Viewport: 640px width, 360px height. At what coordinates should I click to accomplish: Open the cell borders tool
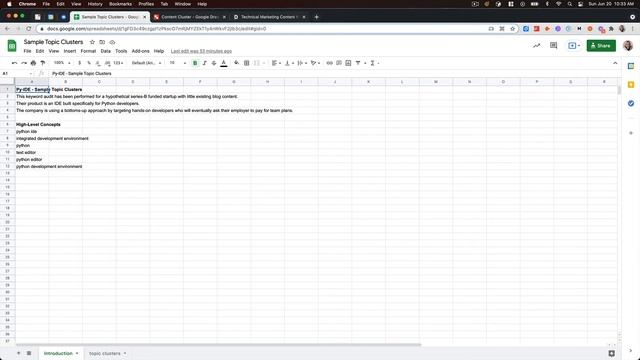(x=247, y=63)
